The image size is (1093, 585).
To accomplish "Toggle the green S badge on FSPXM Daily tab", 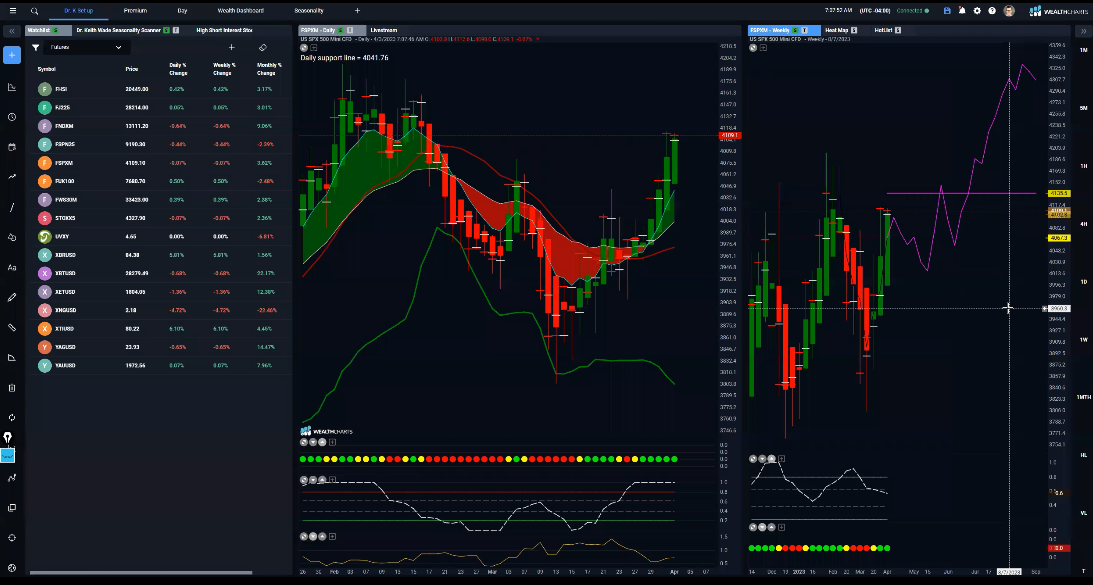I will (340, 31).
